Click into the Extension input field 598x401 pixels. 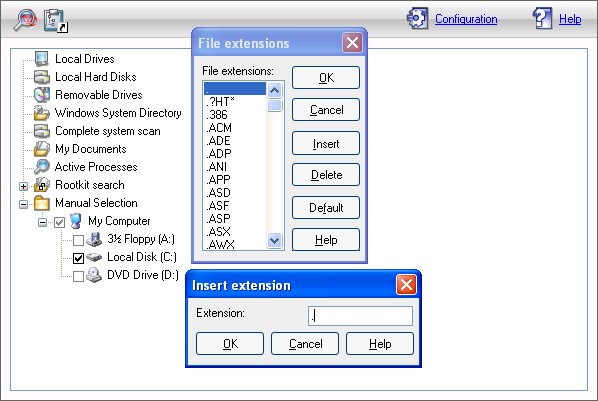click(360, 316)
